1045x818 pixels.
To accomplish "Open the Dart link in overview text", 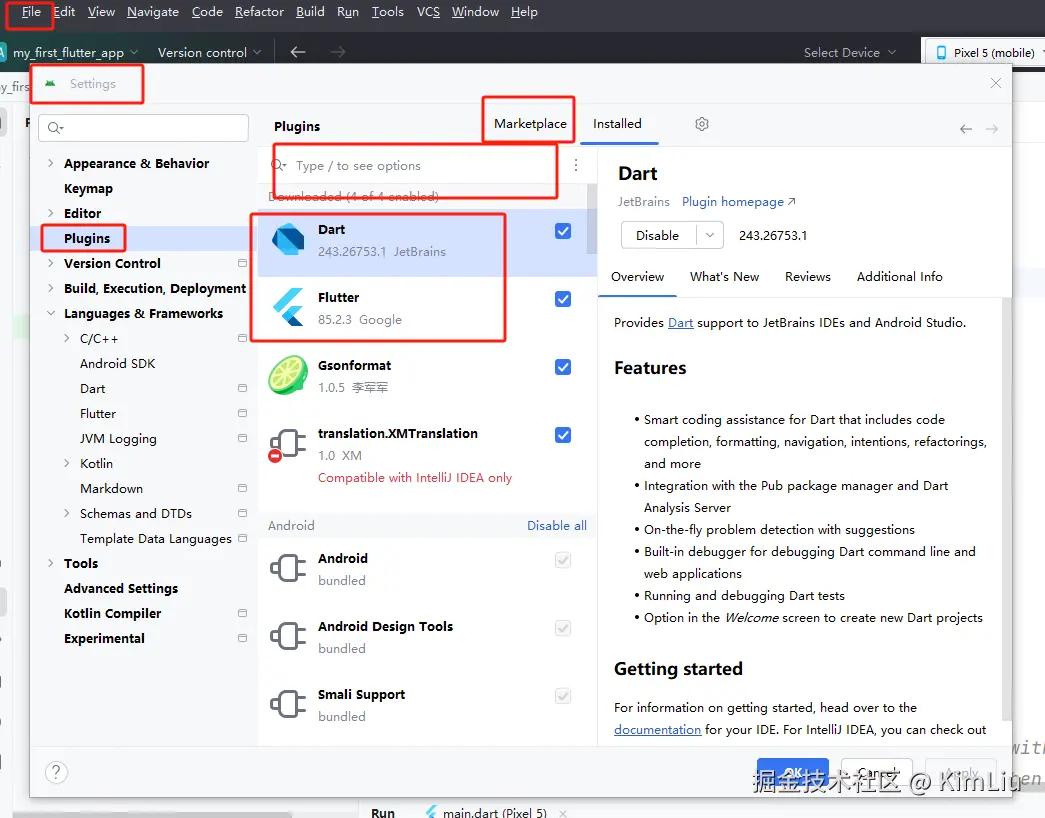I will 680,323.
